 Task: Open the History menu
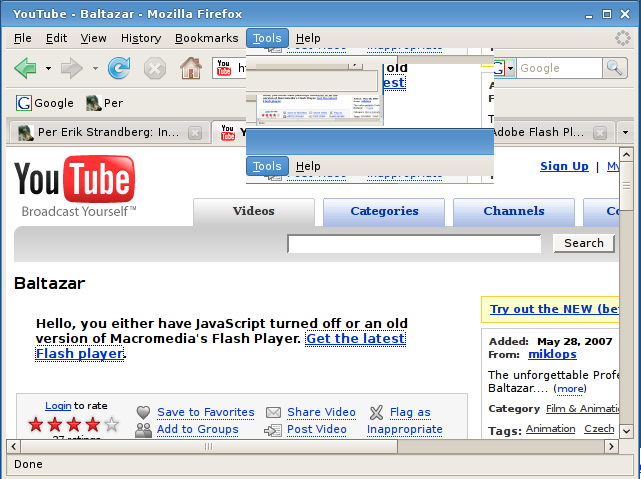click(x=141, y=38)
